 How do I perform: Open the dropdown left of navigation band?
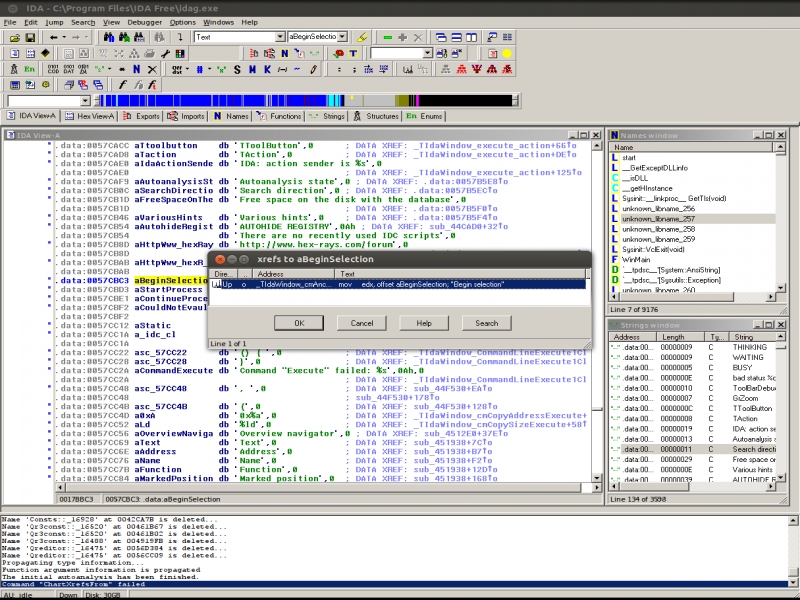[x=85, y=101]
